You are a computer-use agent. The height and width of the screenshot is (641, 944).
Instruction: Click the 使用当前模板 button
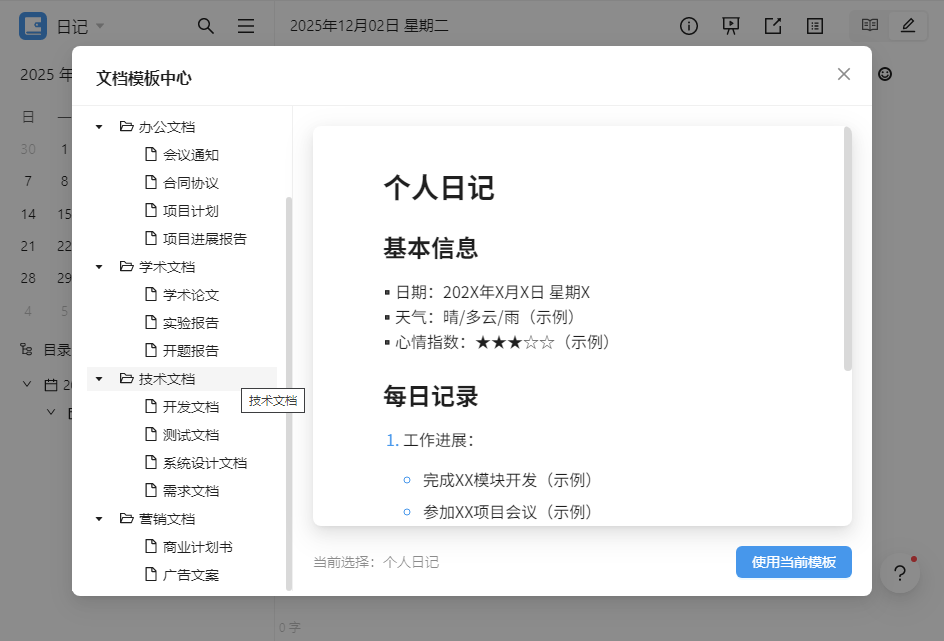coord(793,562)
